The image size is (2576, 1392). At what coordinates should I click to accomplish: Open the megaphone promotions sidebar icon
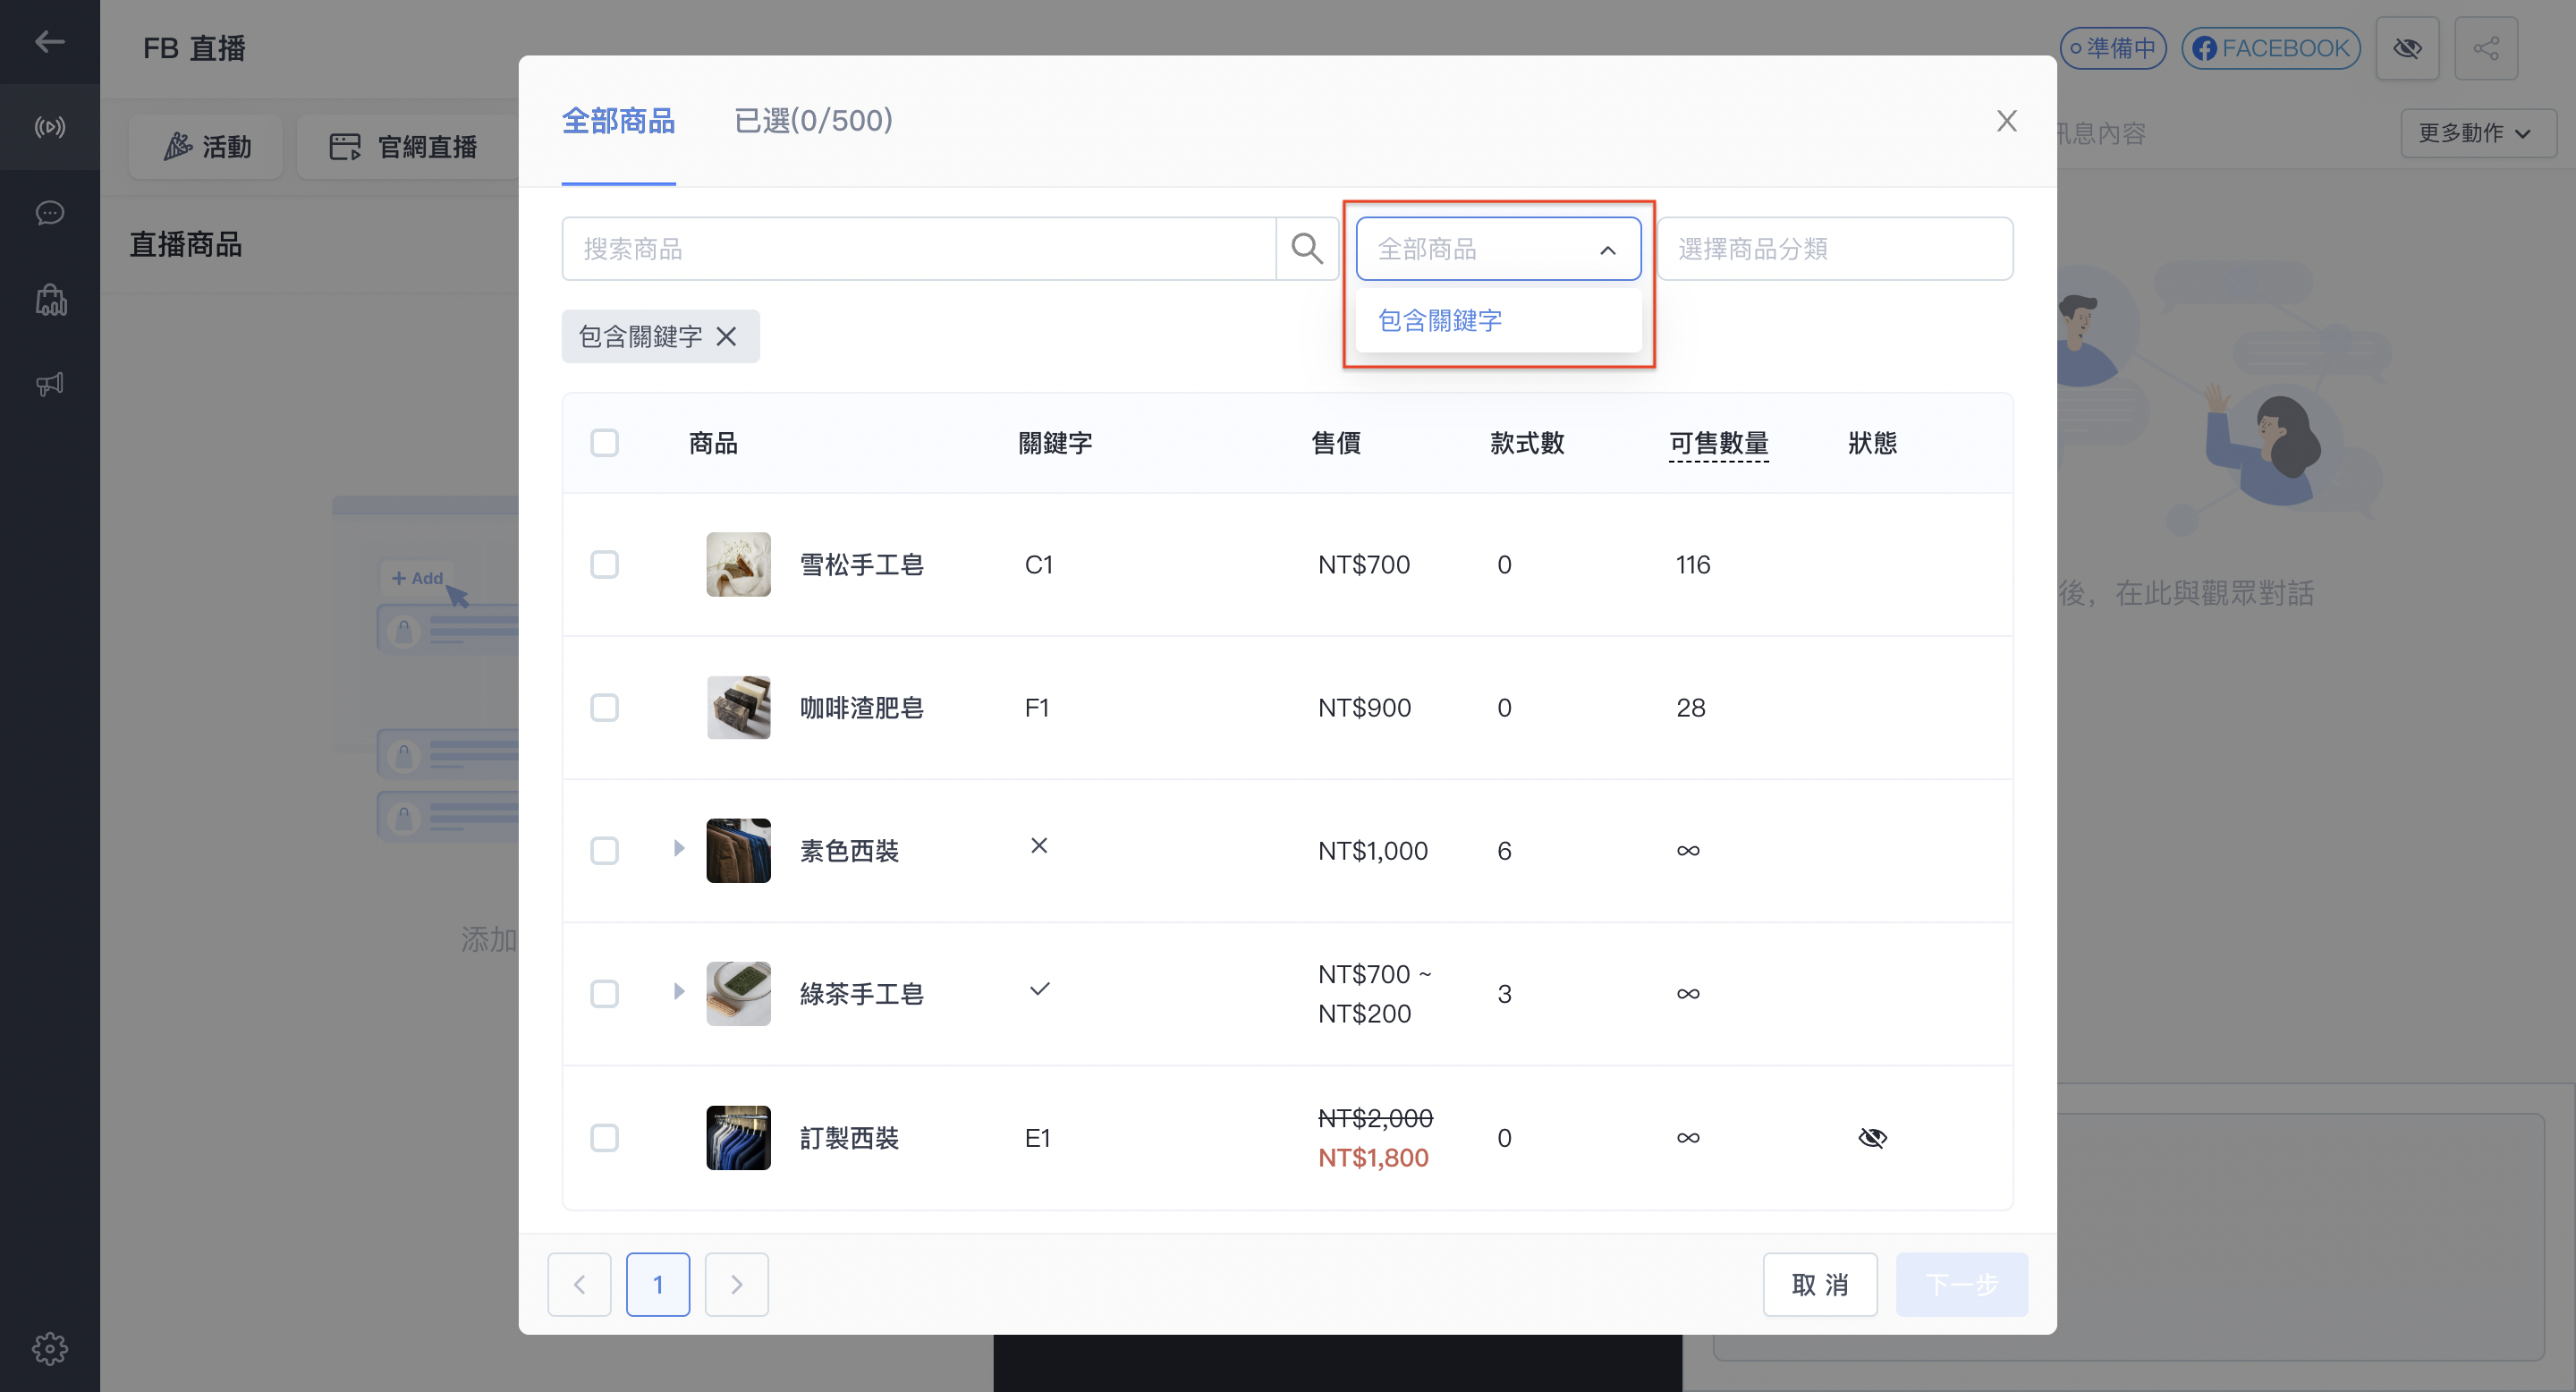[50, 384]
